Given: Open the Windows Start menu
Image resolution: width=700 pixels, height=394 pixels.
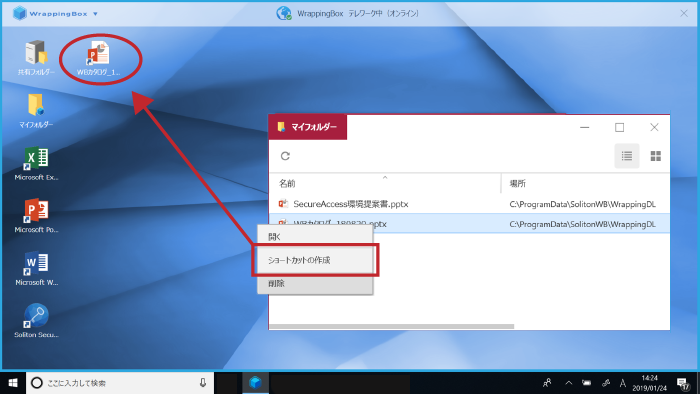Looking at the screenshot, I should click(13, 383).
